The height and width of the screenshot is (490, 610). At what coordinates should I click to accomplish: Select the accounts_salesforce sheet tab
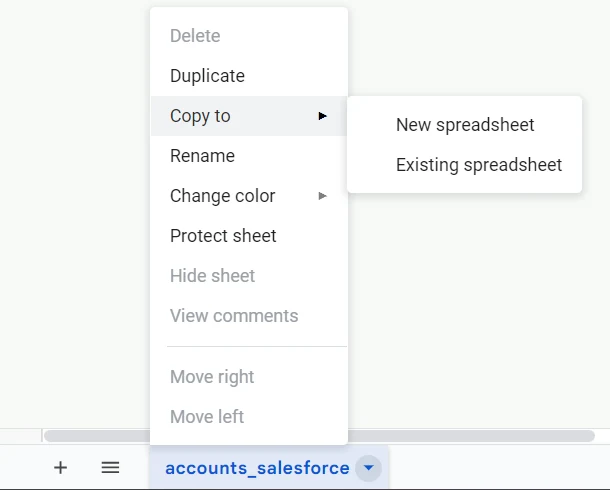click(257, 468)
